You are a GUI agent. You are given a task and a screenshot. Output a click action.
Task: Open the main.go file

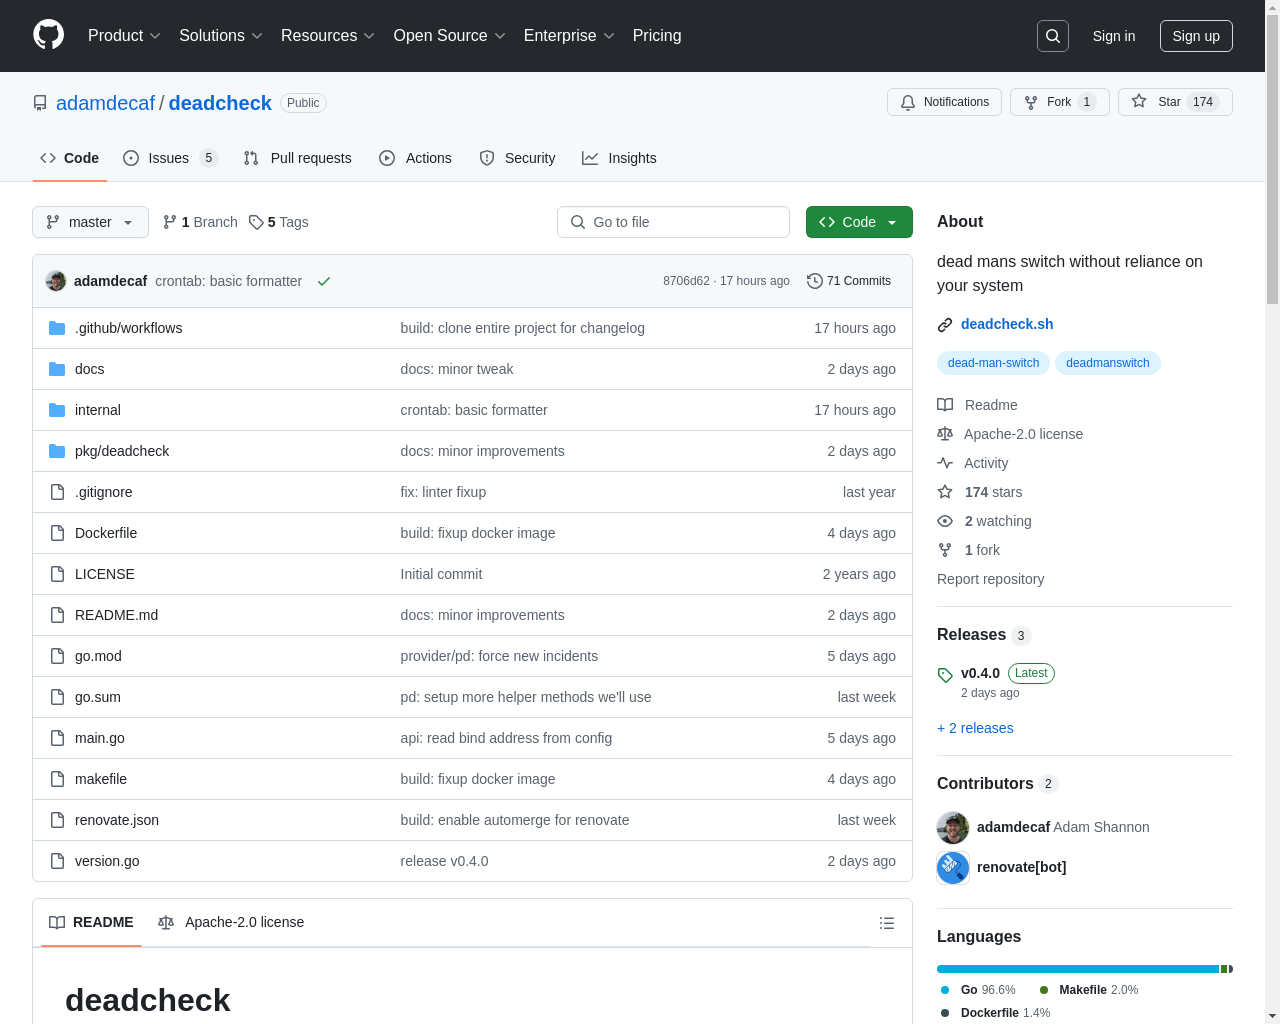point(100,738)
